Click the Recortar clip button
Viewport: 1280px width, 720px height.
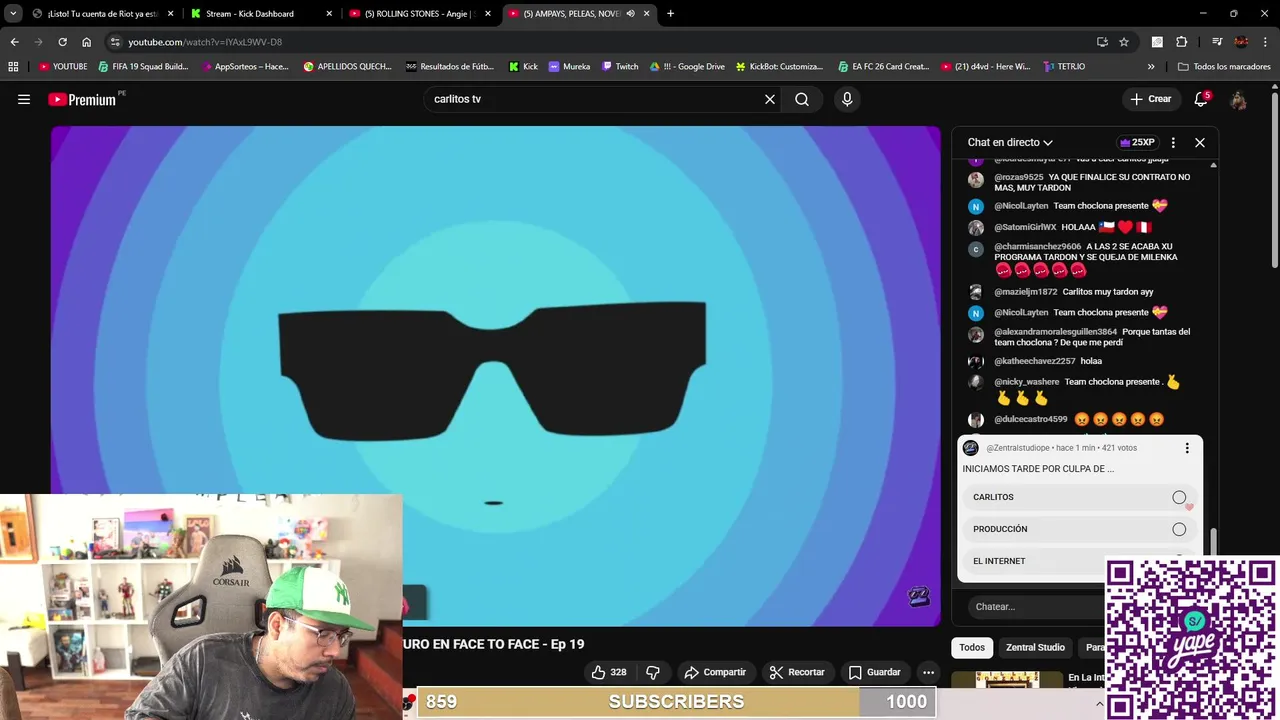796,672
